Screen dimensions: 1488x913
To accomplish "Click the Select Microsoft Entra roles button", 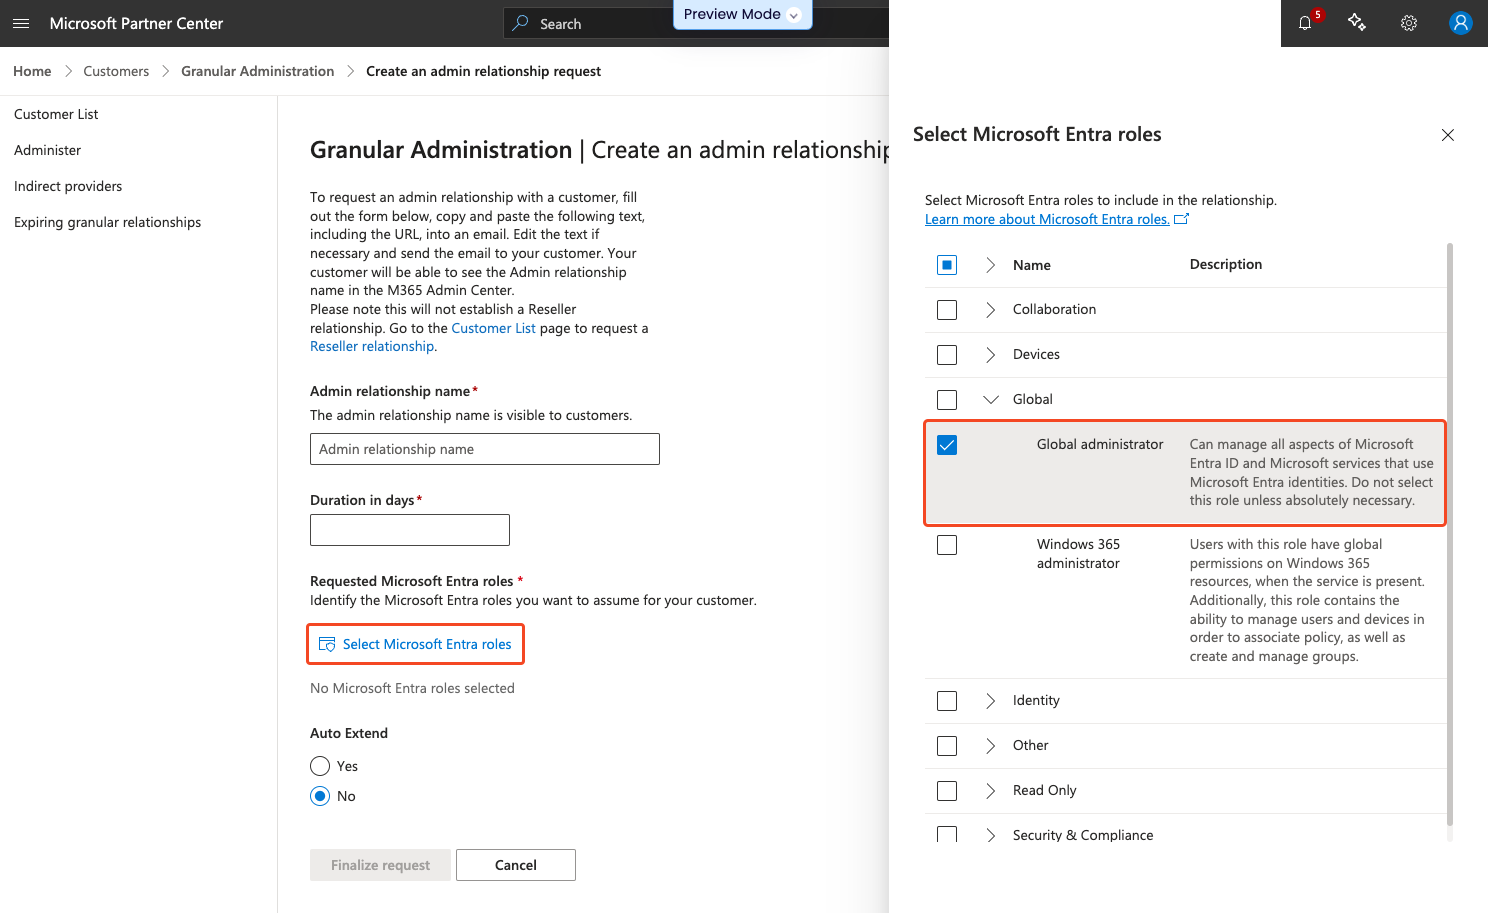I will tap(415, 644).
